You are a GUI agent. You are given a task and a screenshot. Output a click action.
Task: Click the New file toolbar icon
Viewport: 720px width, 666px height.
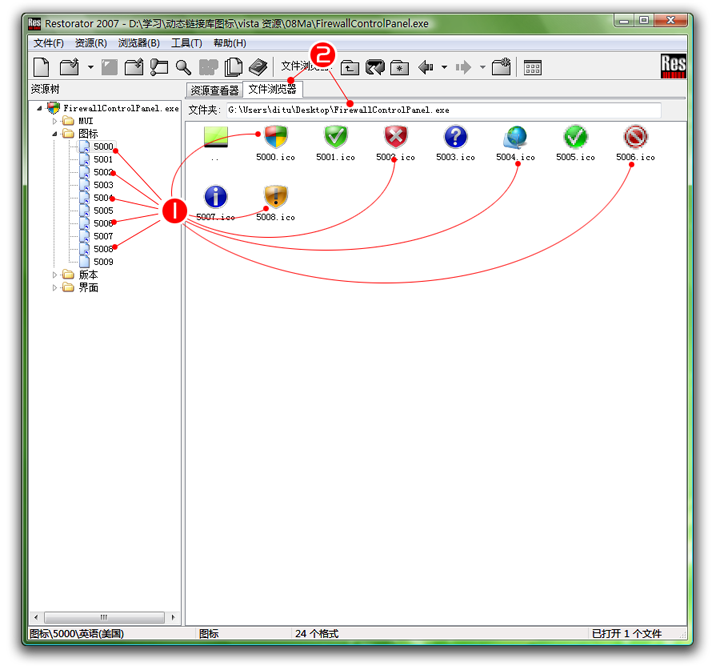coord(42,67)
